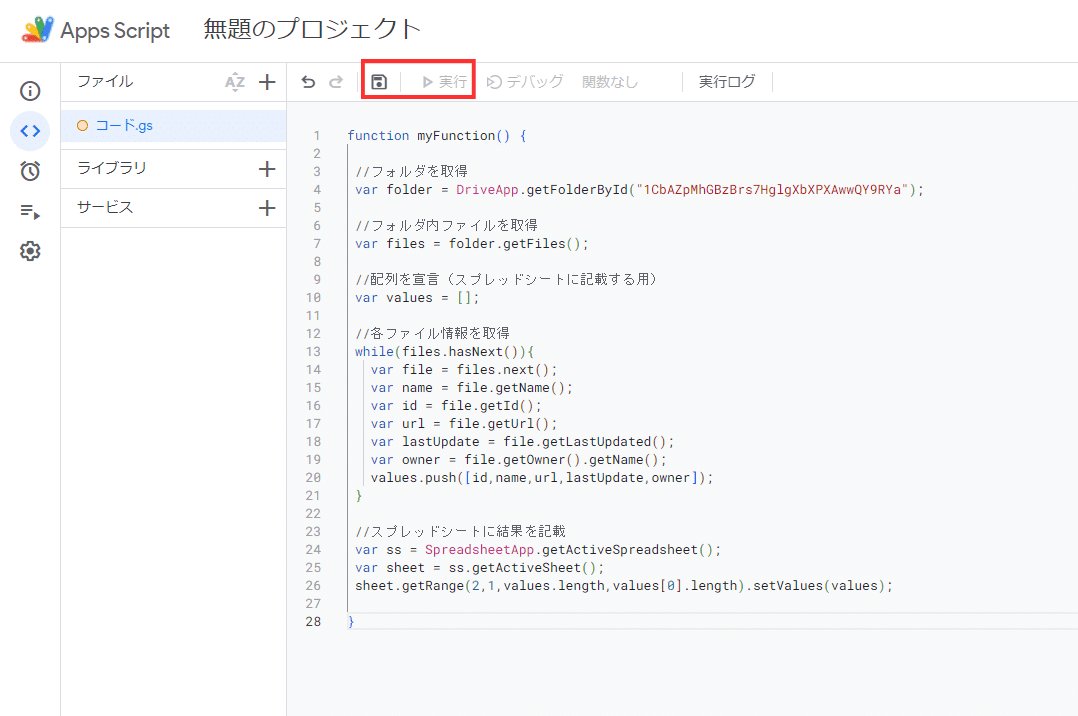Undo the last edit
This screenshot has height=716, width=1078.
pos(309,80)
